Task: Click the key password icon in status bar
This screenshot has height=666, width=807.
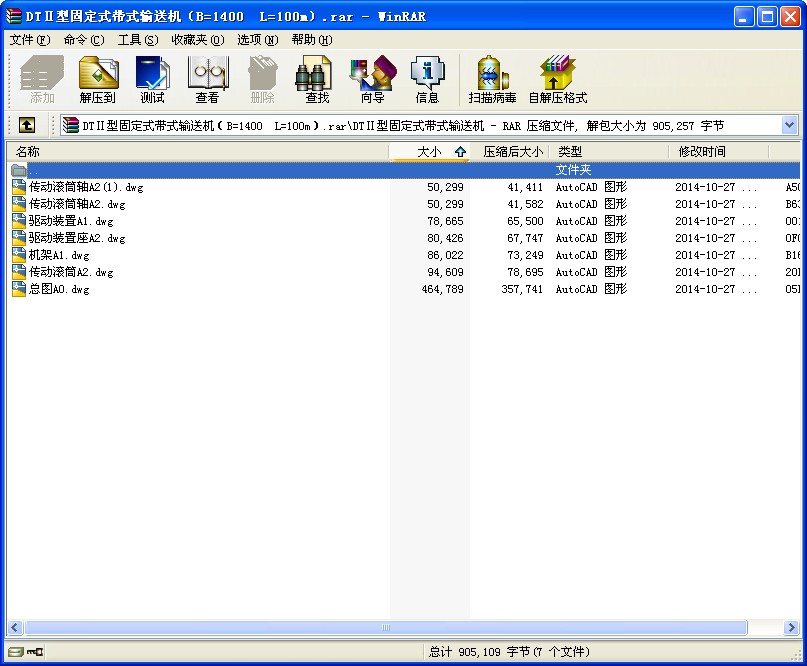Action: [35, 652]
